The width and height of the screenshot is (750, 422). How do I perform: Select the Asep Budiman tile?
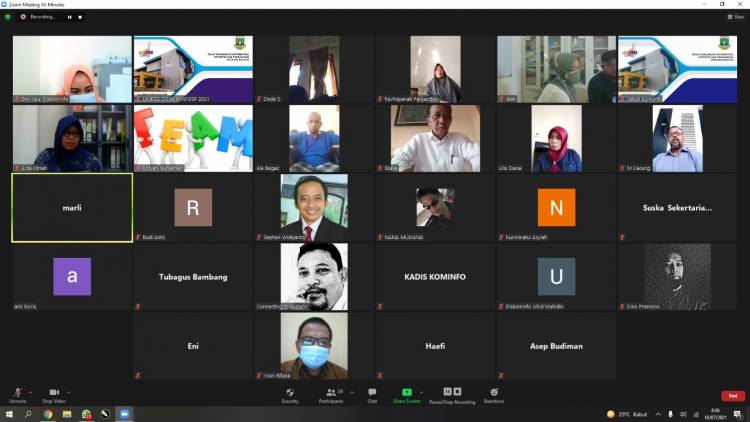pyautogui.click(x=556, y=346)
